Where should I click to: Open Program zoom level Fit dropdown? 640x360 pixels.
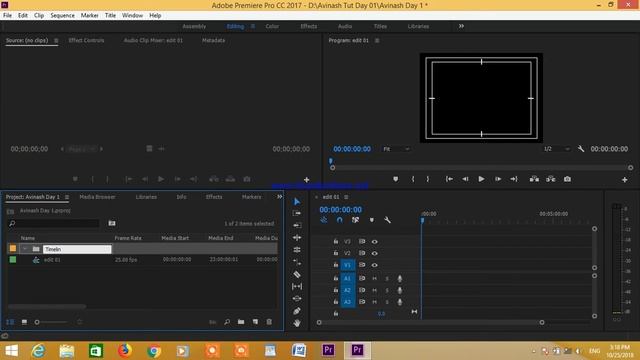pos(396,149)
